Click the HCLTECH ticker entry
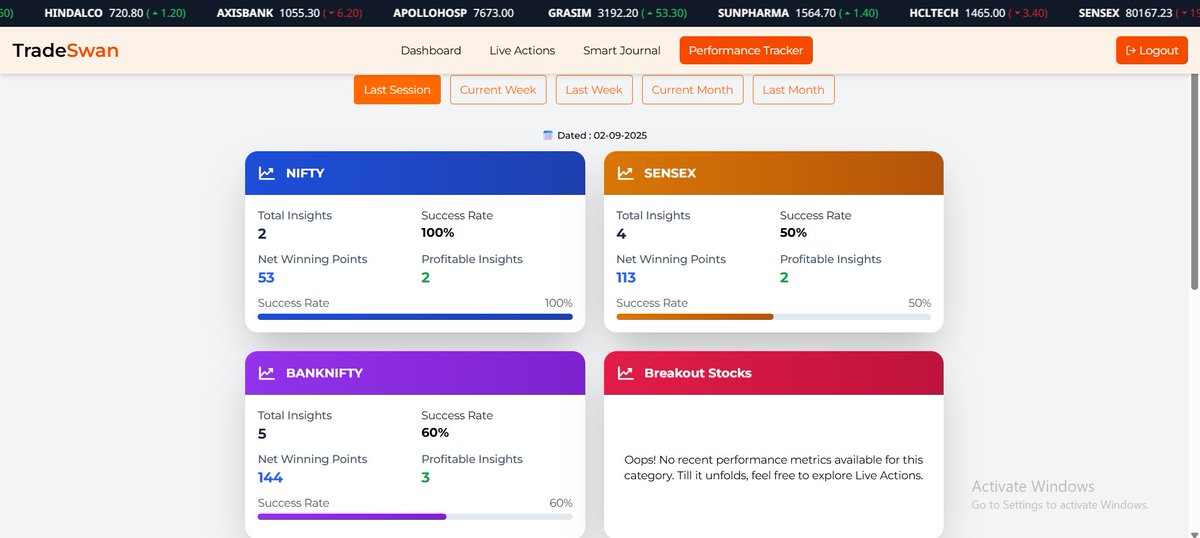 point(979,13)
